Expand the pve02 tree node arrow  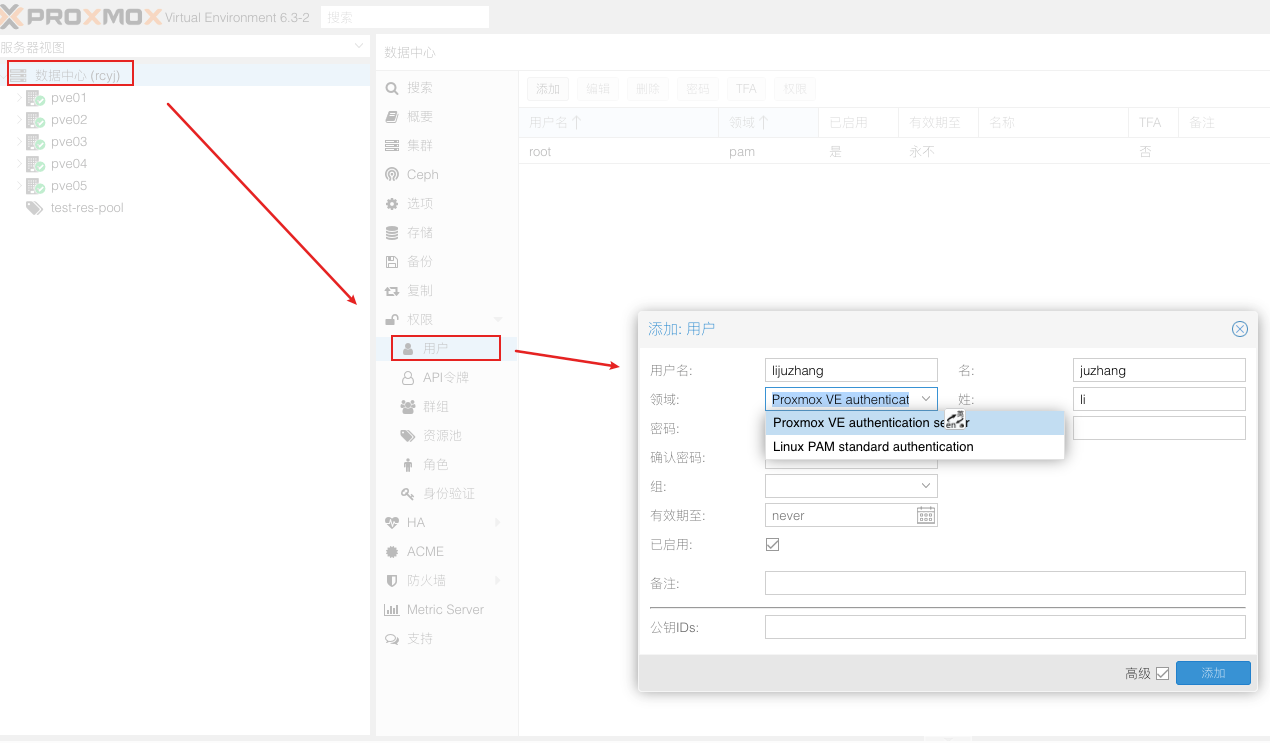pyautogui.click(x=19, y=120)
